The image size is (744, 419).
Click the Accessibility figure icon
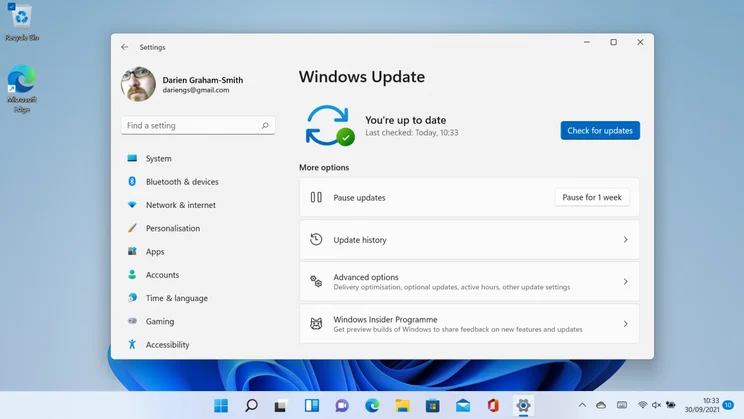[132, 344]
